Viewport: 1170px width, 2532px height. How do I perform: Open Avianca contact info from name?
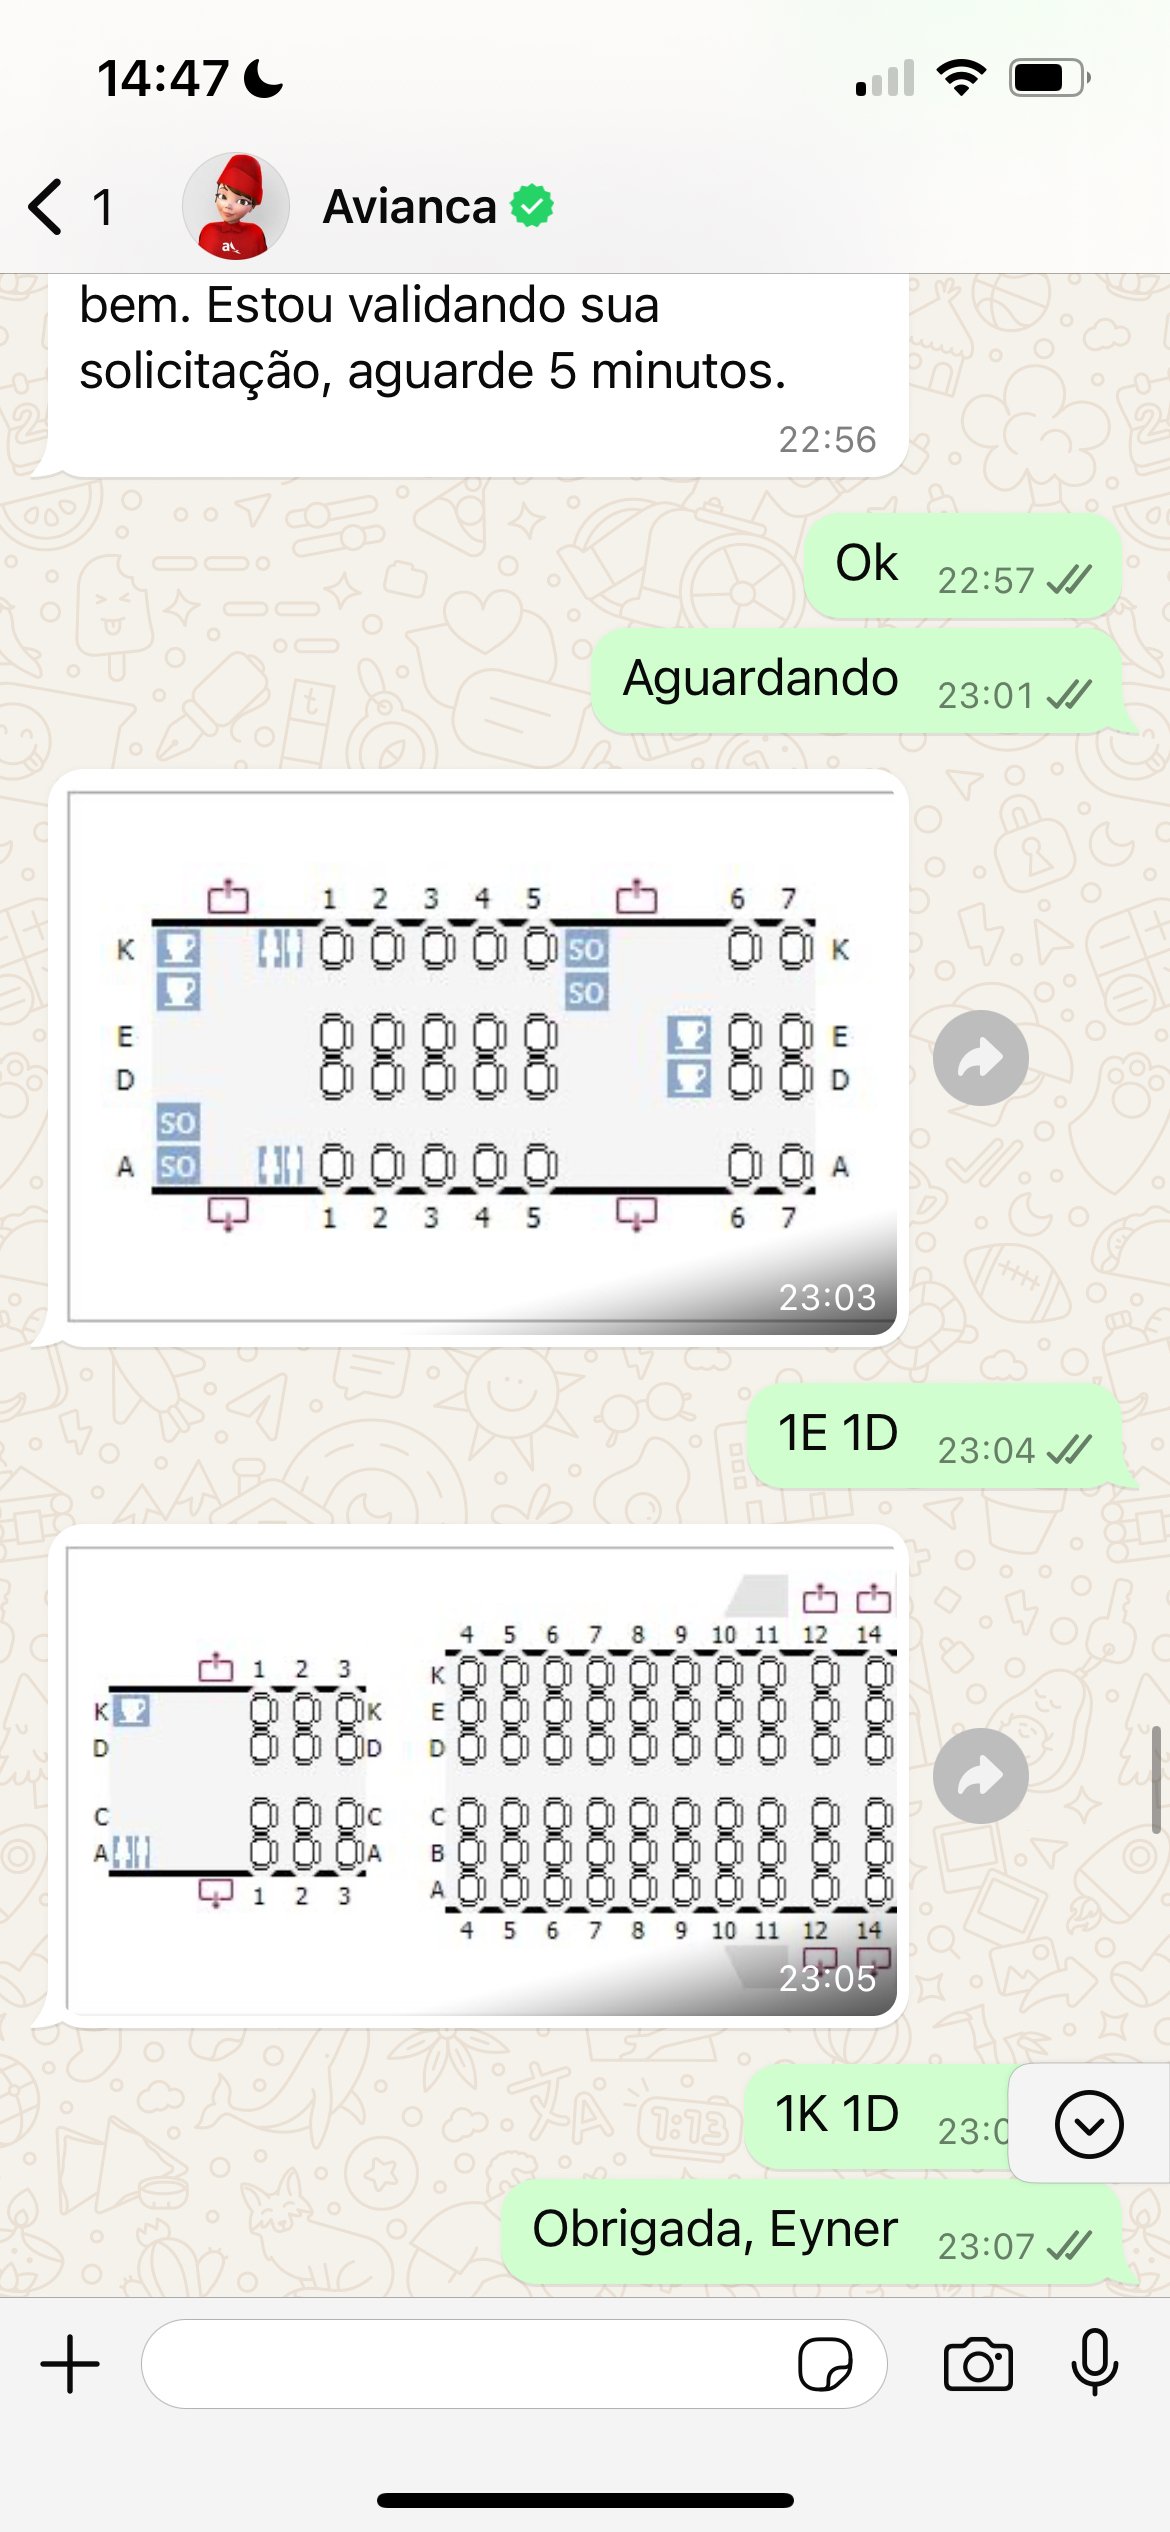click(409, 207)
